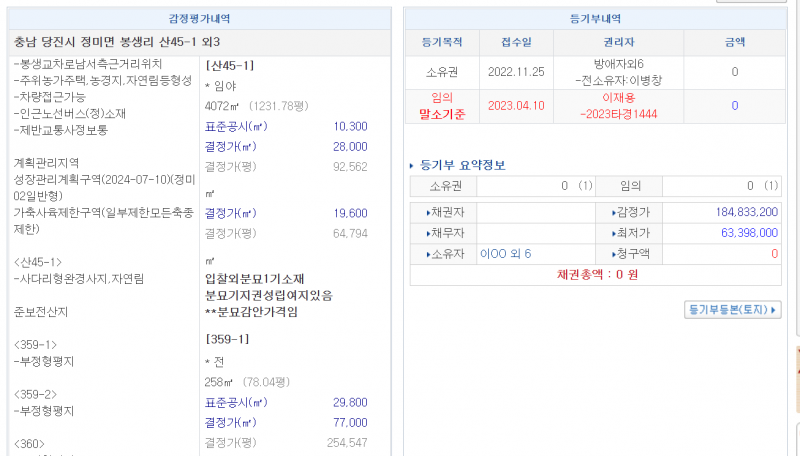800x456 pixels.
Task: Click the [359-1] parcel heading
Action: tap(227, 339)
